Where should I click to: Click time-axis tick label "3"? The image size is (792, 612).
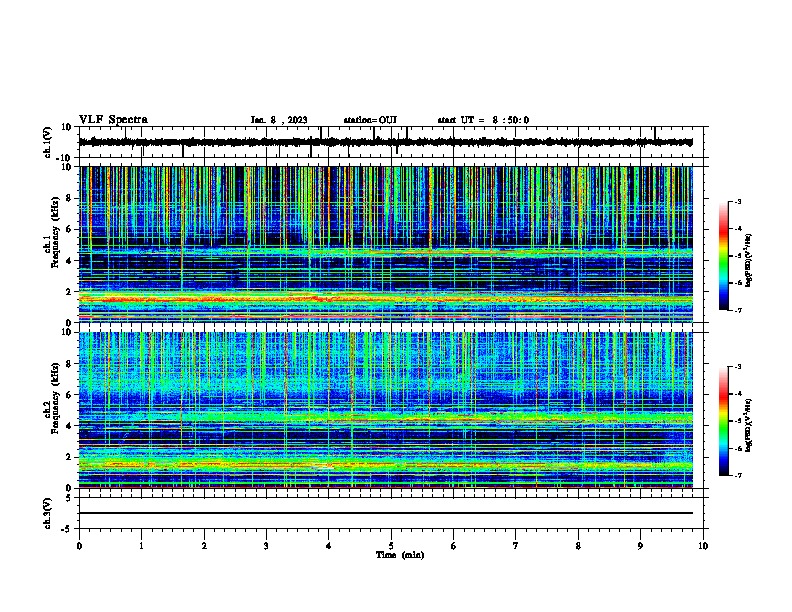266,546
